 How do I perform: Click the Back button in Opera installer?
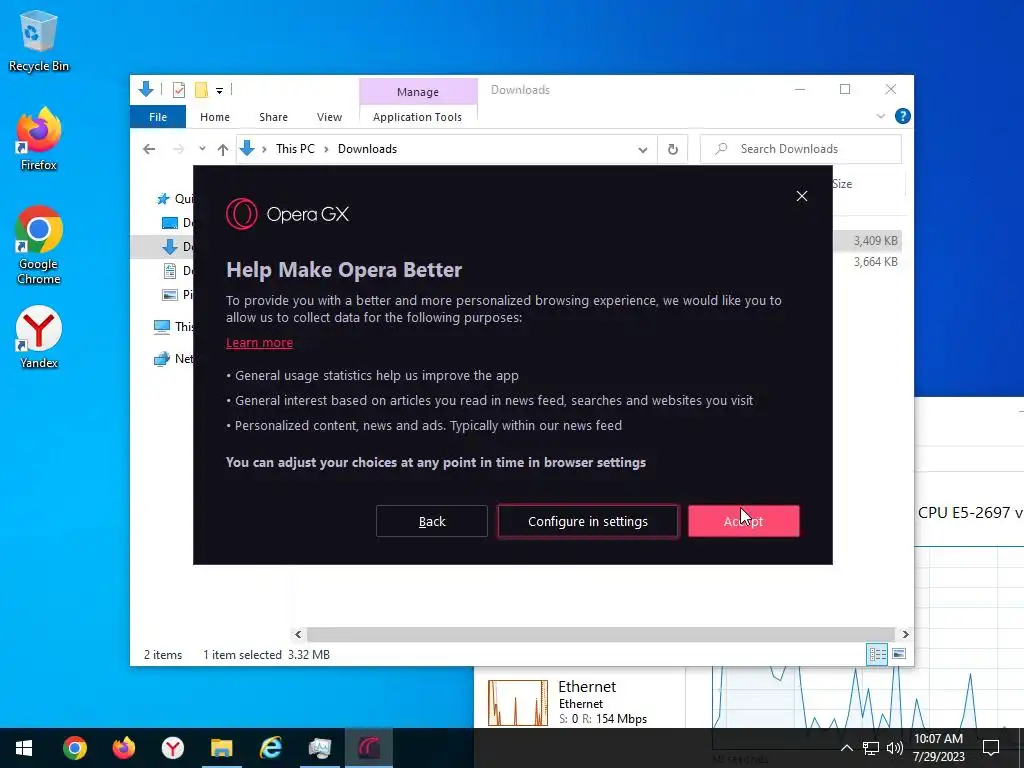click(x=432, y=521)
